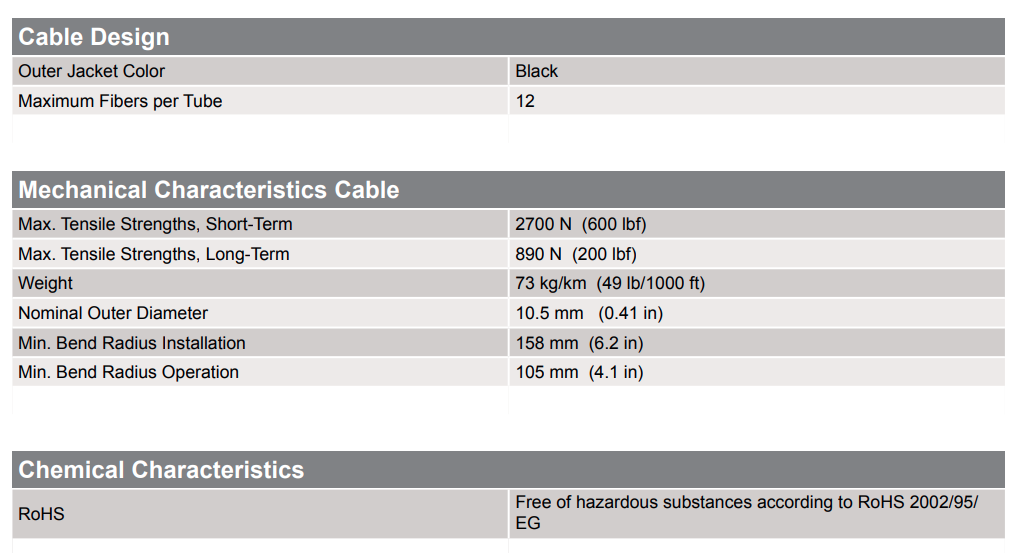
Task: Click the Outer Jacket Color label
Action: click(x=91, y=71)
